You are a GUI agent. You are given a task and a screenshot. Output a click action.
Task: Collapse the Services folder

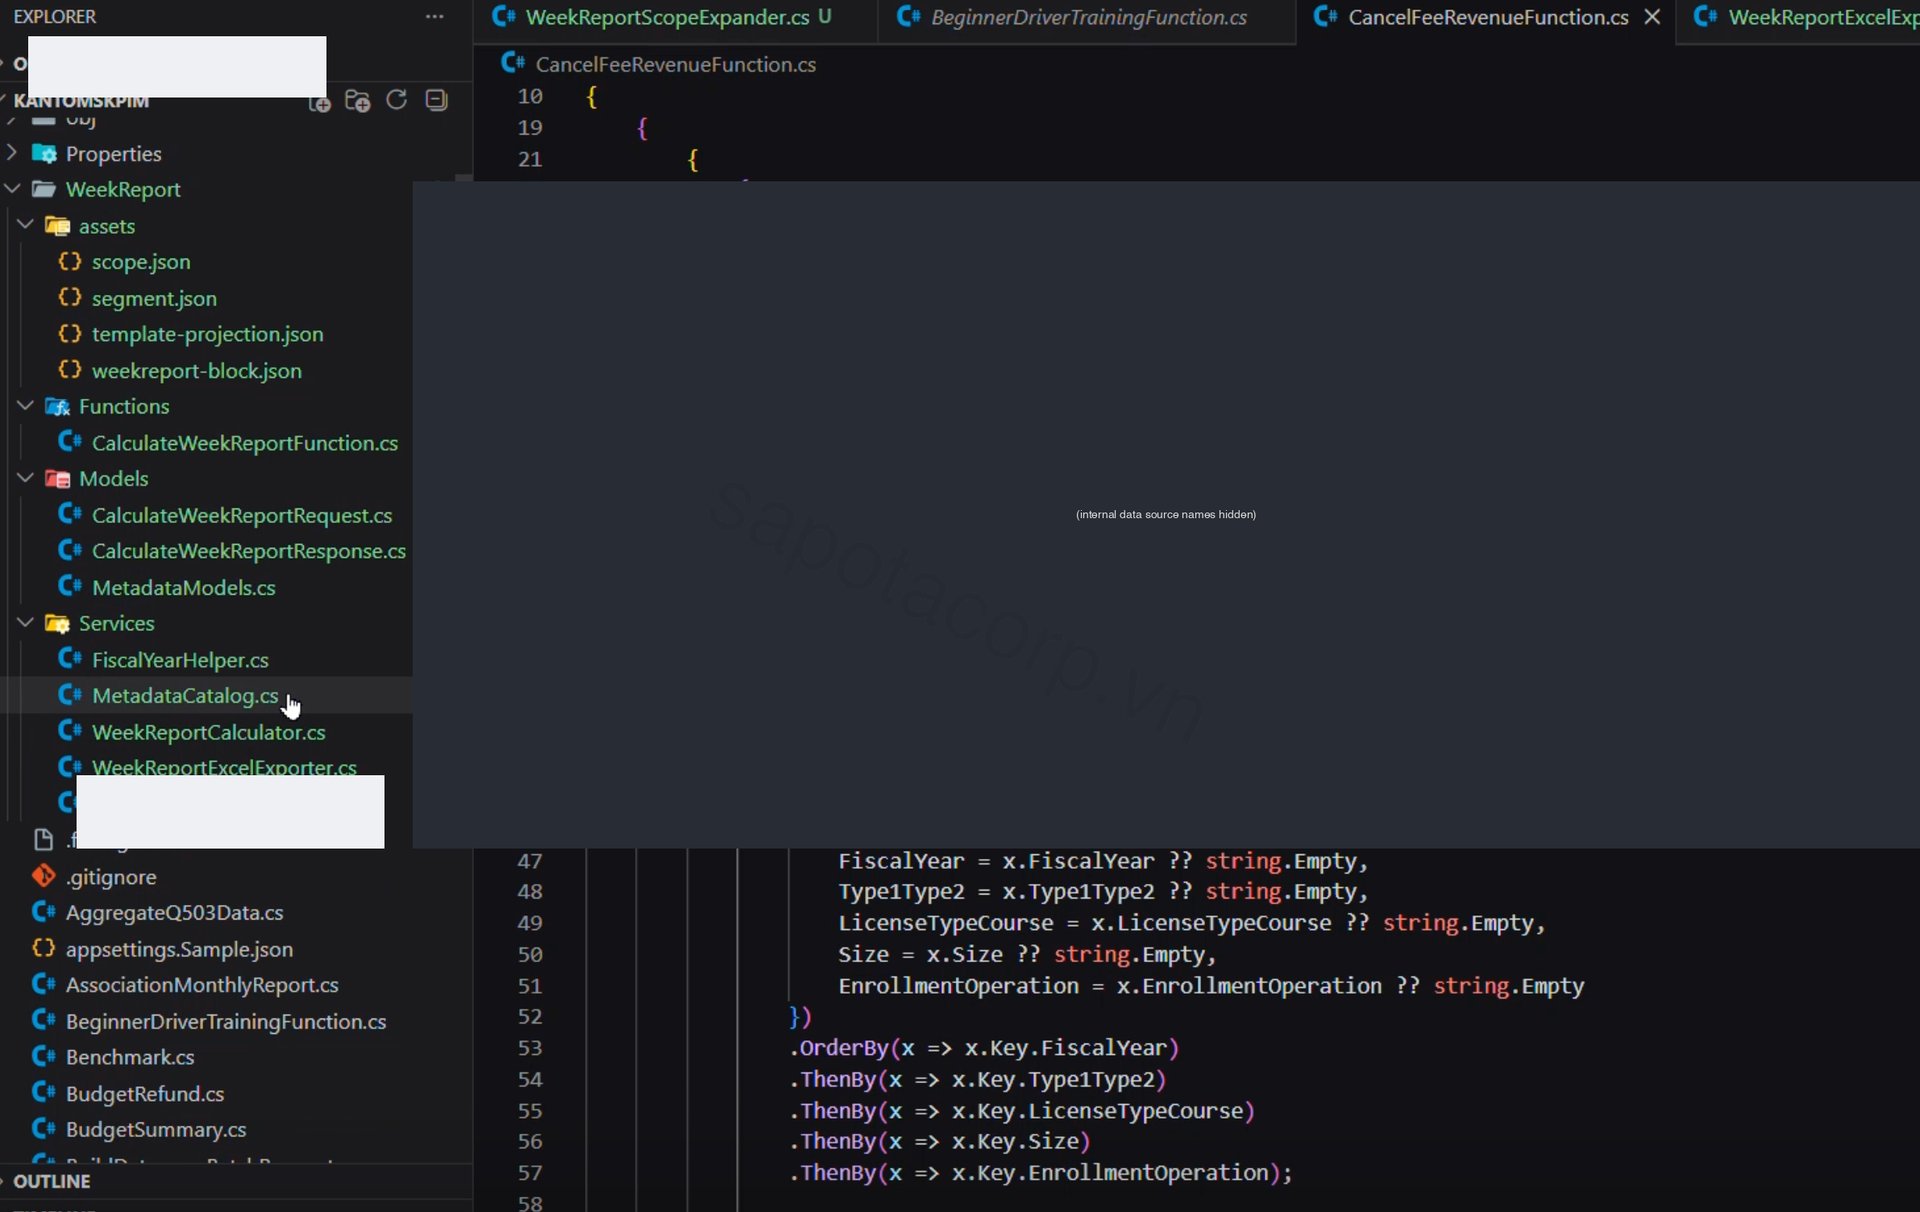[26, 623]
